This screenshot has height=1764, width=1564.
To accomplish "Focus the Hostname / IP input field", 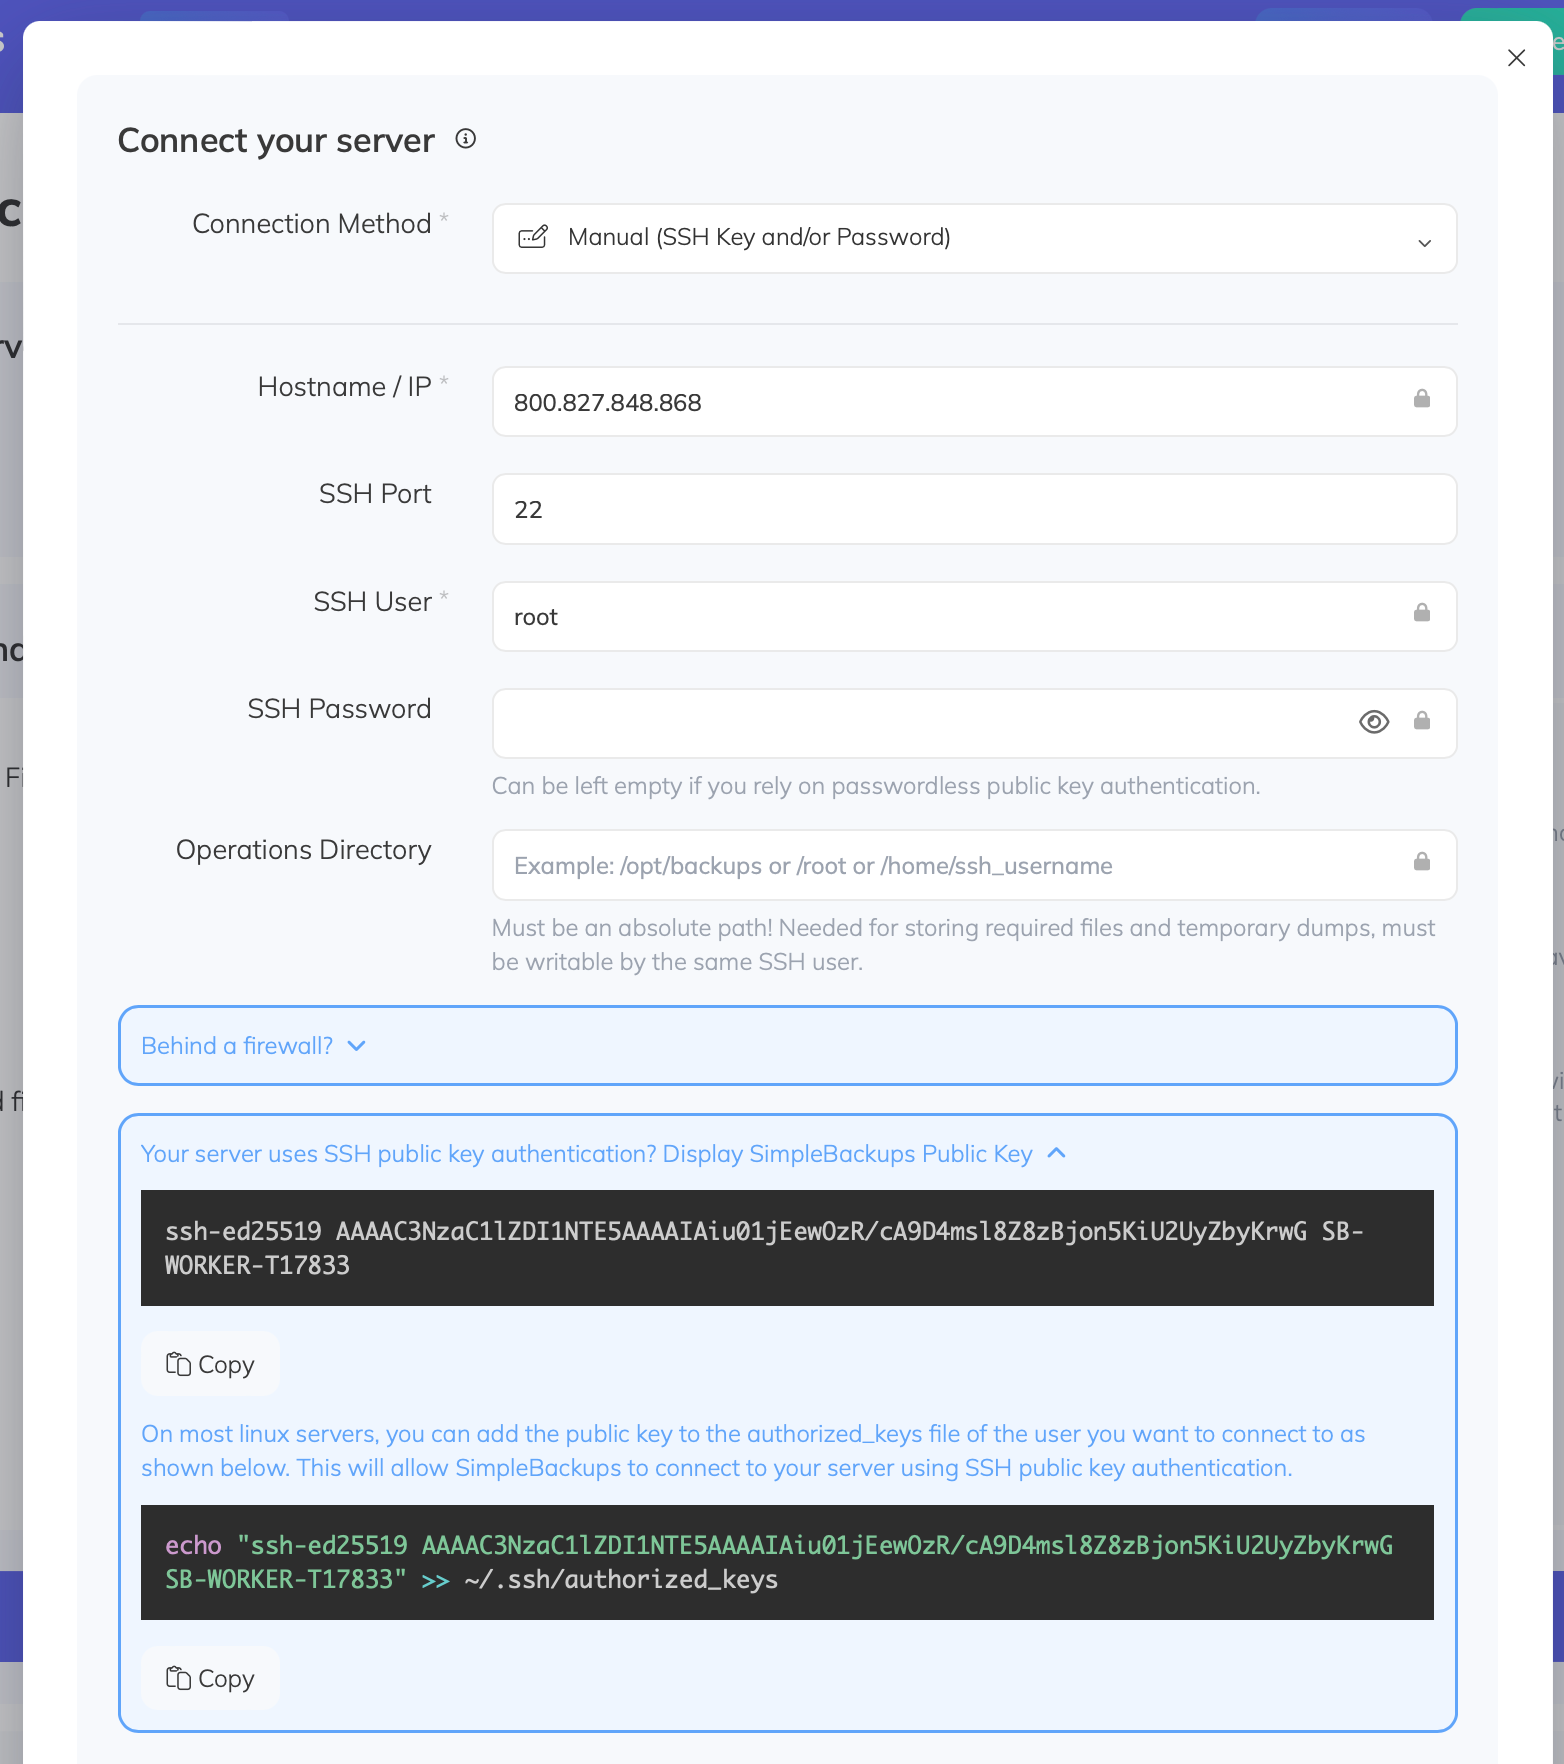I will (x=974, y=402).
